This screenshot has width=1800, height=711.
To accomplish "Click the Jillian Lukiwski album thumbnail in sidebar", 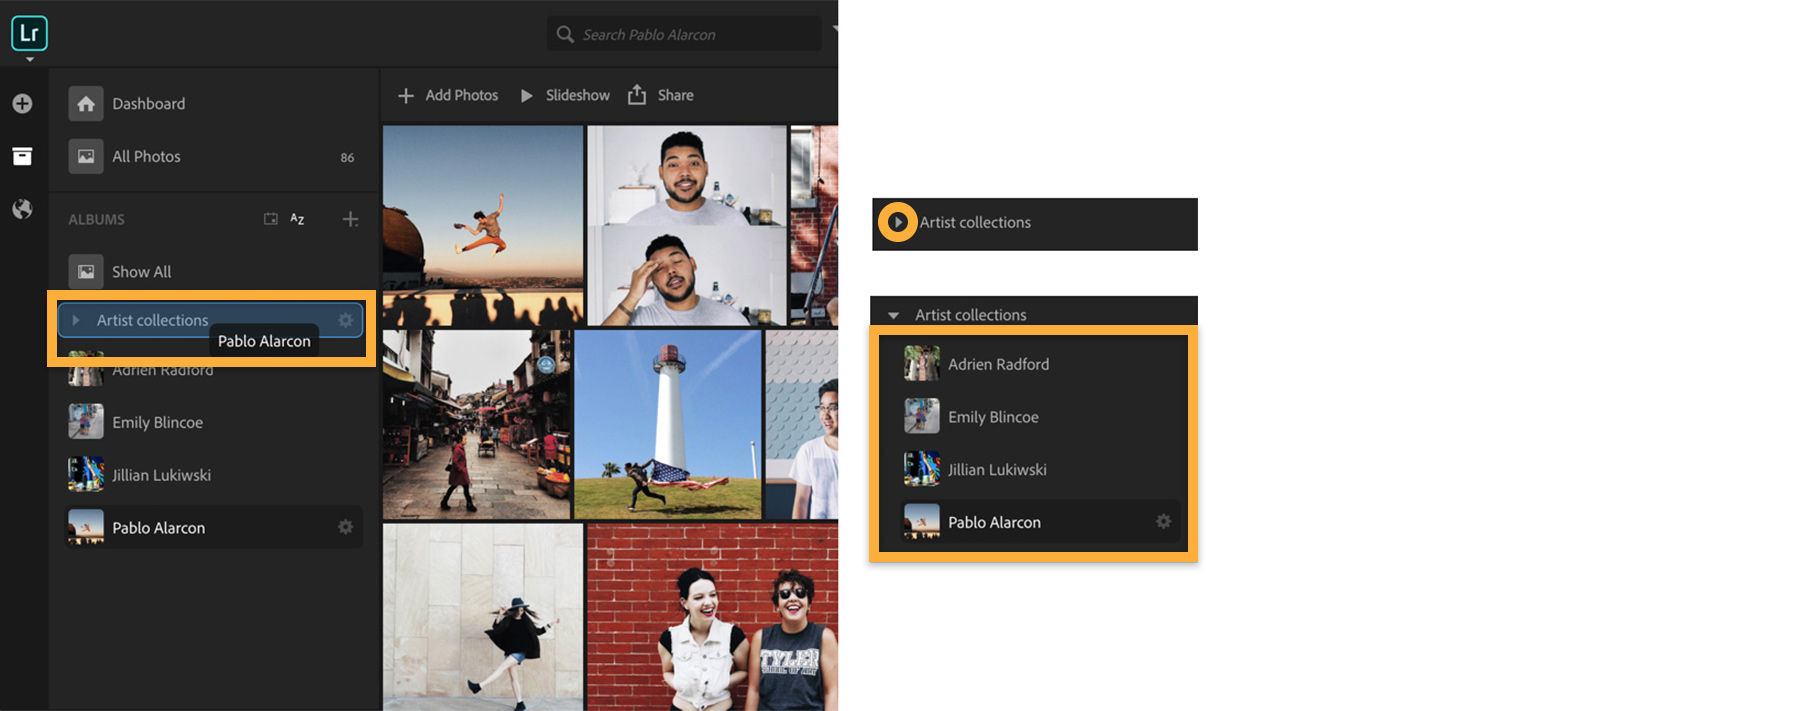I will (86, 475).
